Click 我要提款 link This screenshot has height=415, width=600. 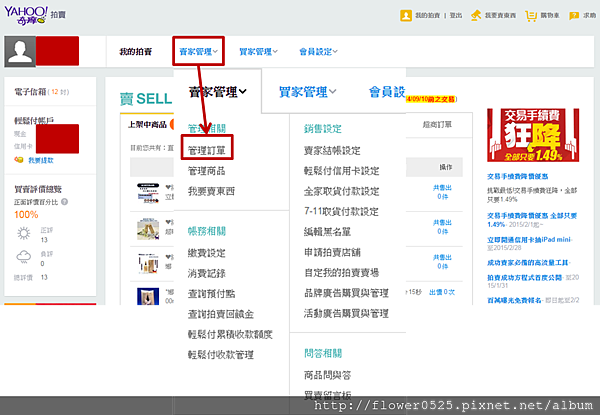pos(41,160)
